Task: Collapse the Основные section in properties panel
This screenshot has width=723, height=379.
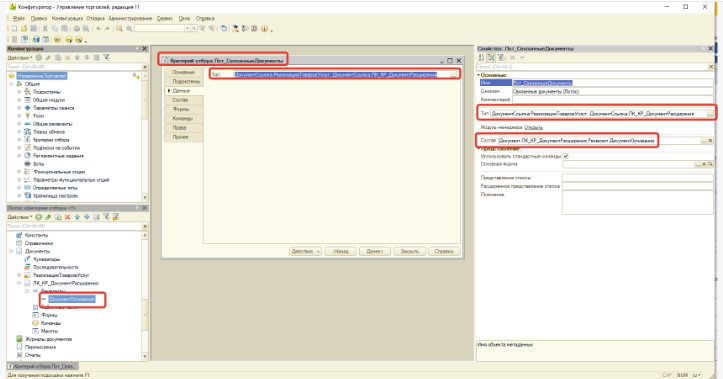Action: 479,75
